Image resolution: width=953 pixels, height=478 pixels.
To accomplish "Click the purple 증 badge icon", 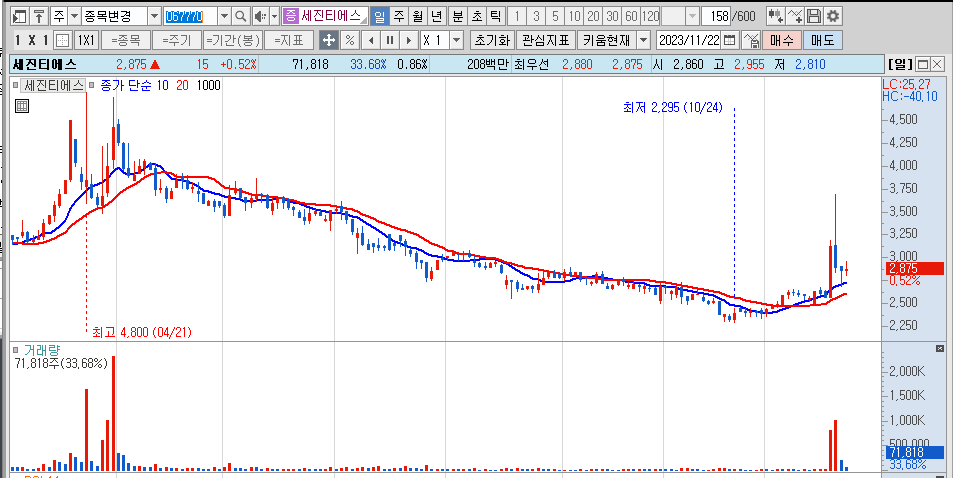I will (x=291, y=16).
